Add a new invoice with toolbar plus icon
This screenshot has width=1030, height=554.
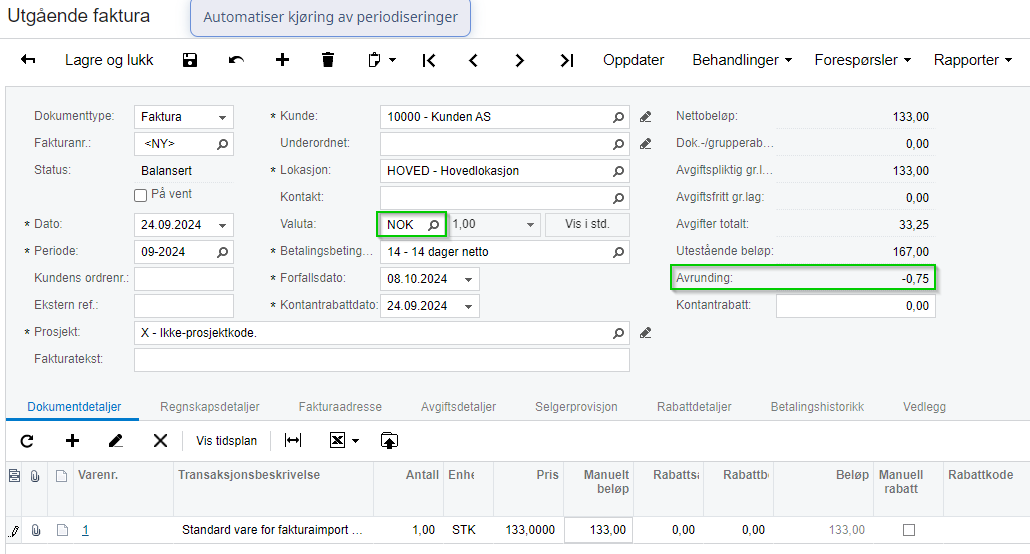pyautogui.click(x=282, y=60)
